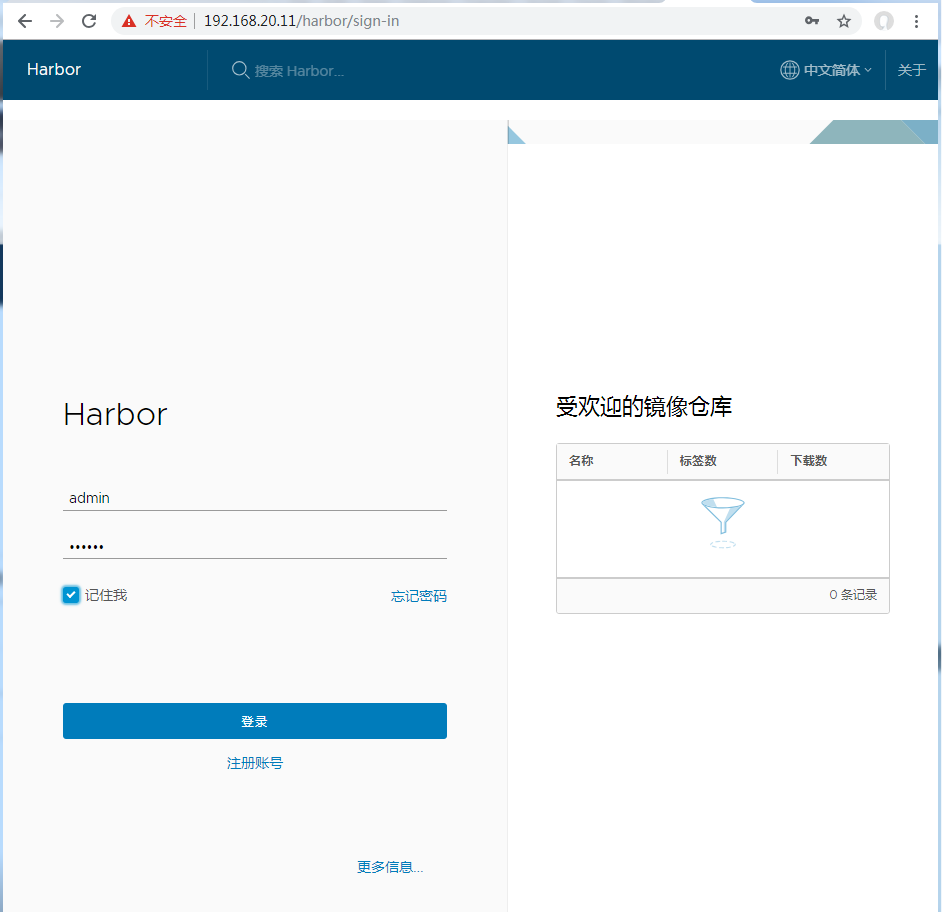942x912 pixels.
Task: Open the Chrome three-dot menu
Action: click(916, 22)
